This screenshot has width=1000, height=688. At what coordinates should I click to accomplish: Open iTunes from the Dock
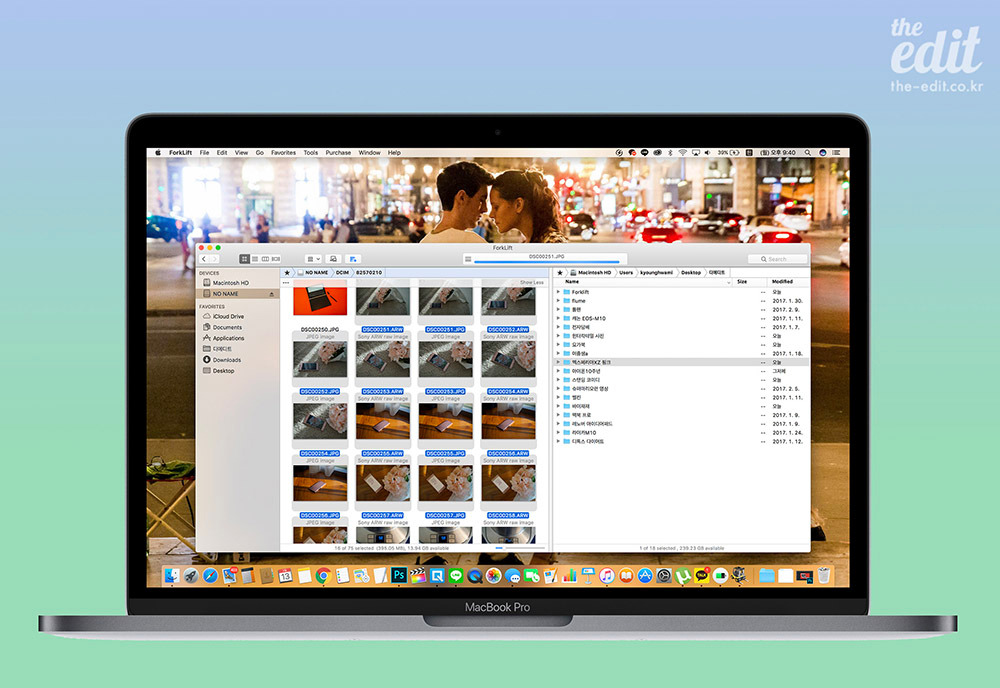point(607,576)
